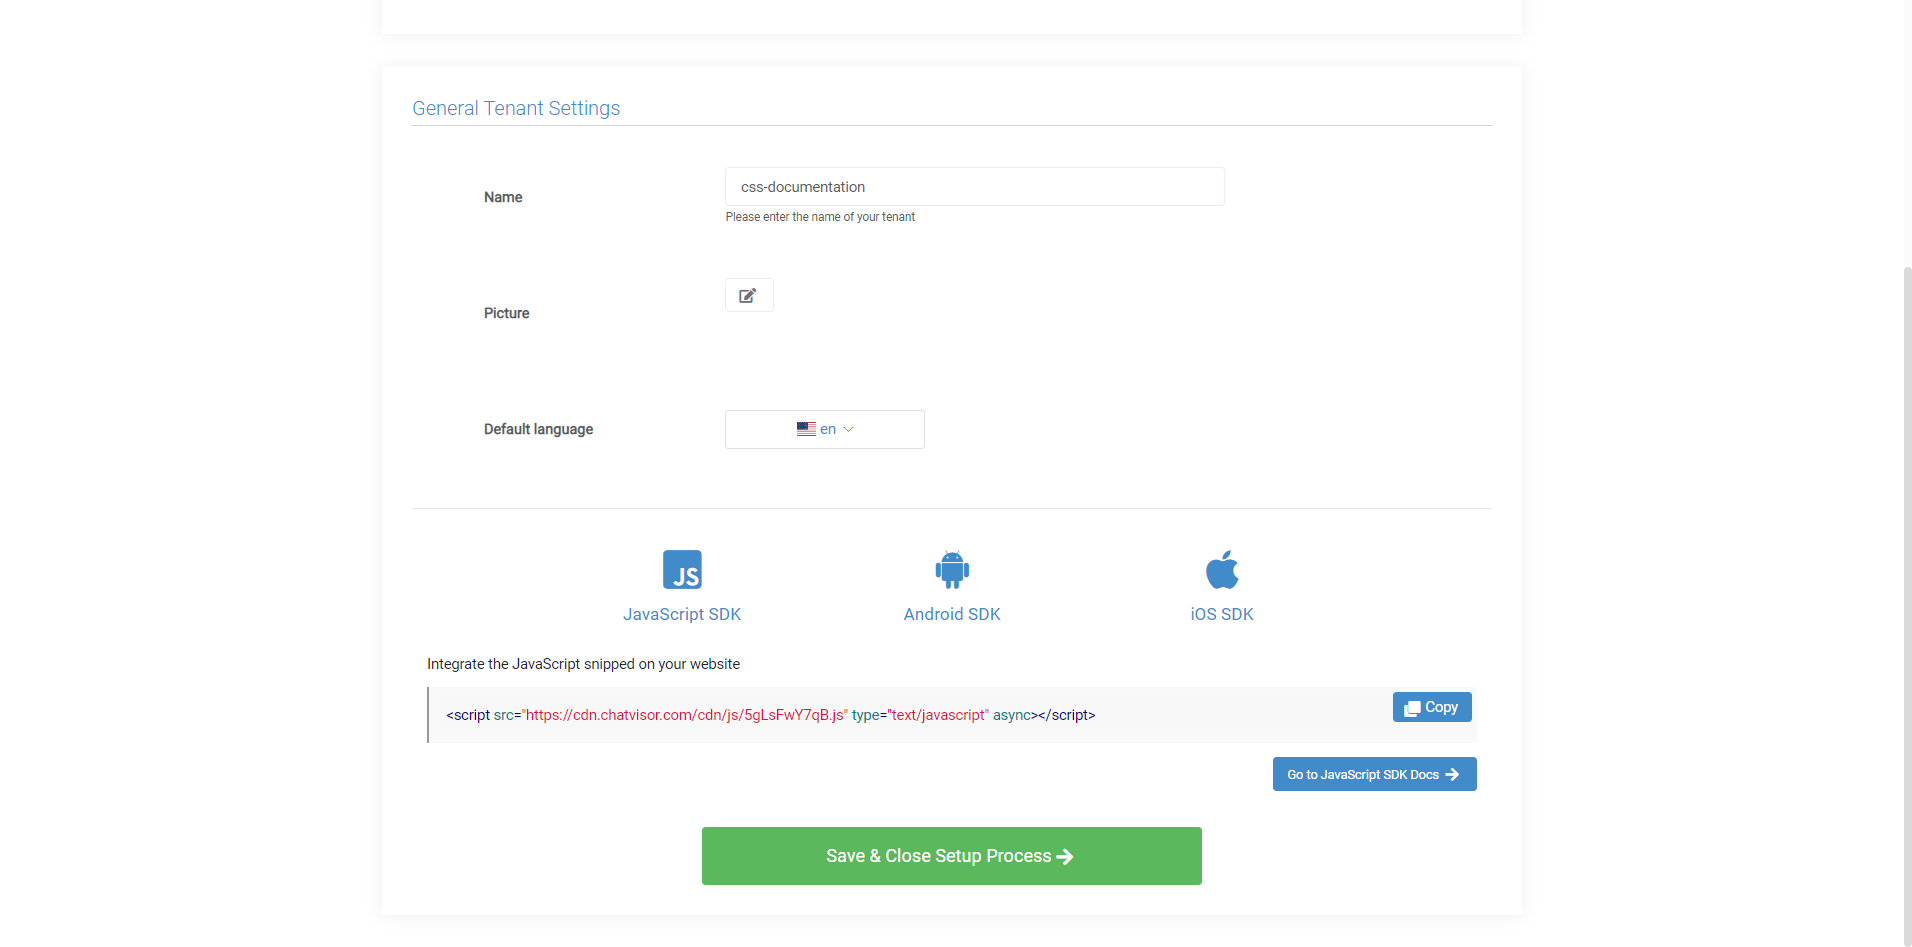Click the Picture label
This screenshot has height=947, width=1912.
[507, 313]
